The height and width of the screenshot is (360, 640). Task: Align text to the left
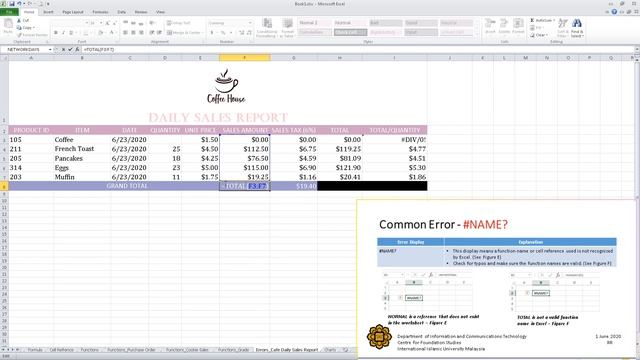(x=125, y=33)
